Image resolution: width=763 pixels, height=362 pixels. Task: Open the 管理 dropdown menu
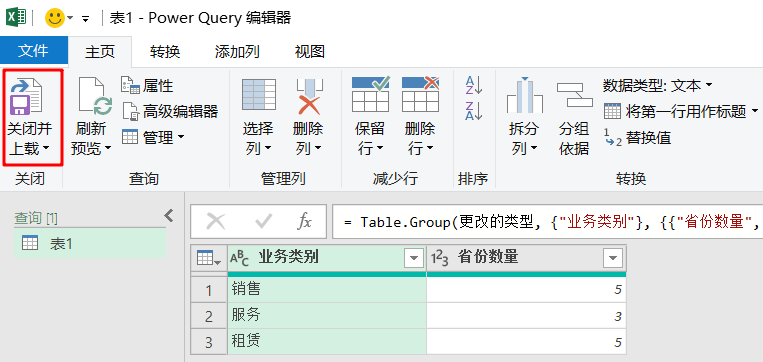[153, 138]
